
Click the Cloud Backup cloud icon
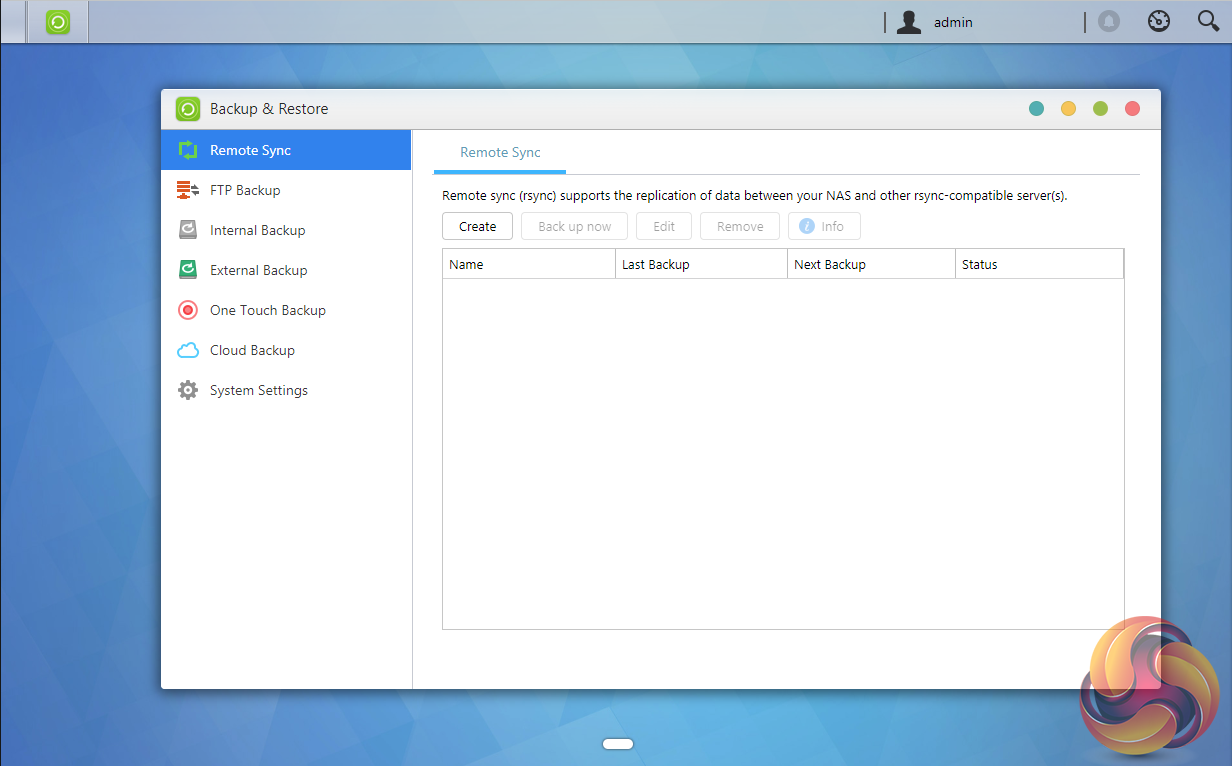[x=188, y=350]
